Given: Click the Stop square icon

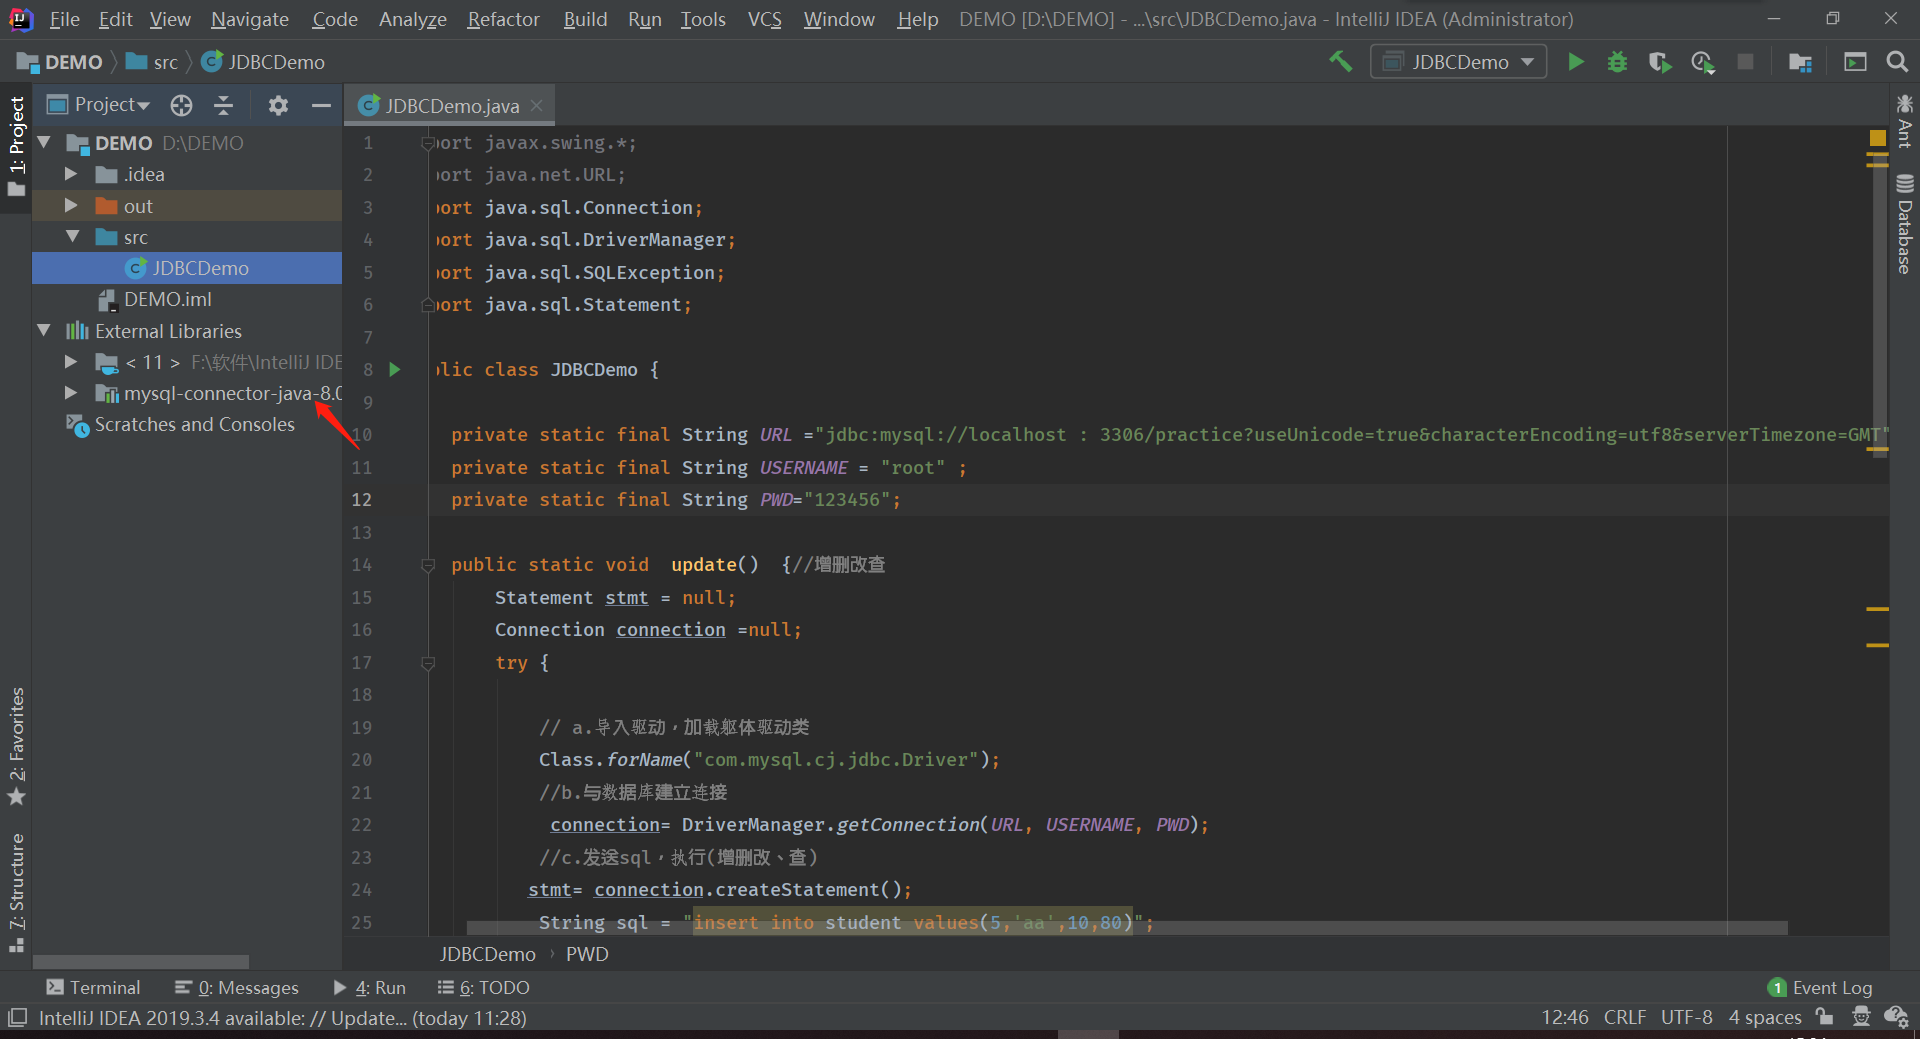Looking at the screenshot, I should 1746,62.
